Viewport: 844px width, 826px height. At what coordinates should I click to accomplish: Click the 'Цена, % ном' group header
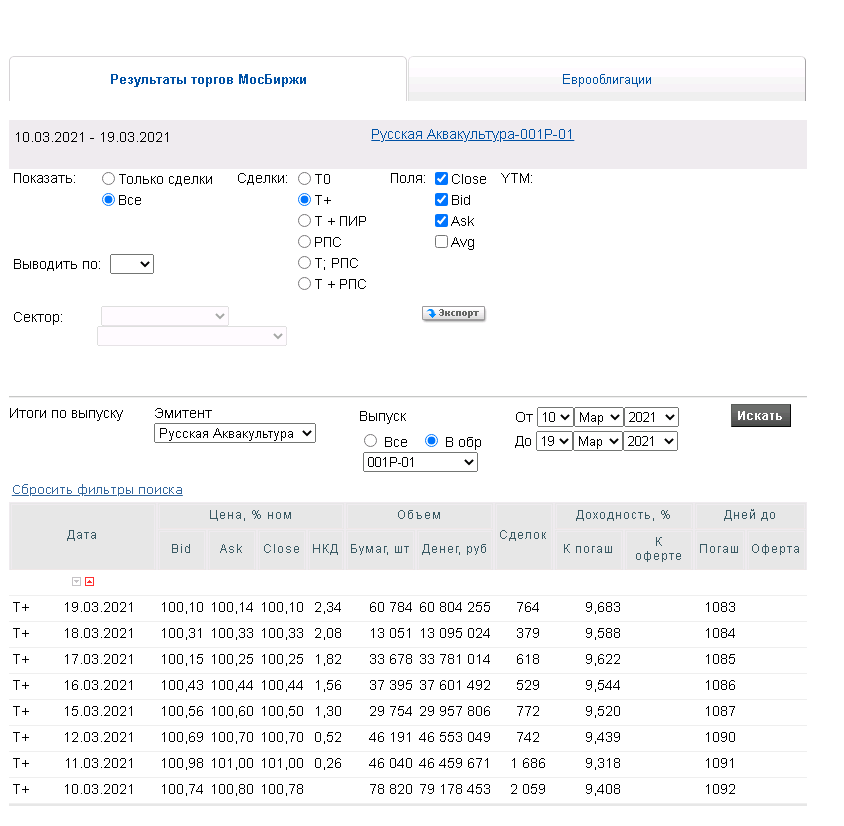[x=251, y=515]
